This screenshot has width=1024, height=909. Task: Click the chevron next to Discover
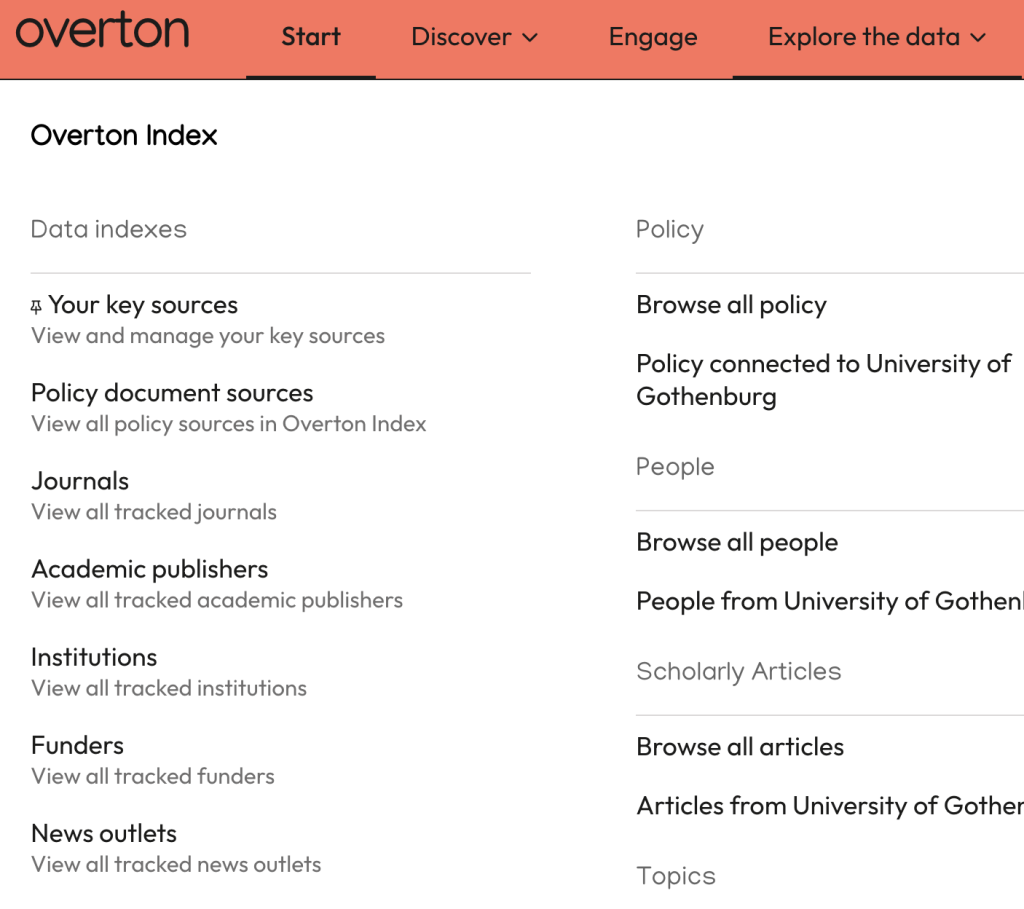(531, 38)
